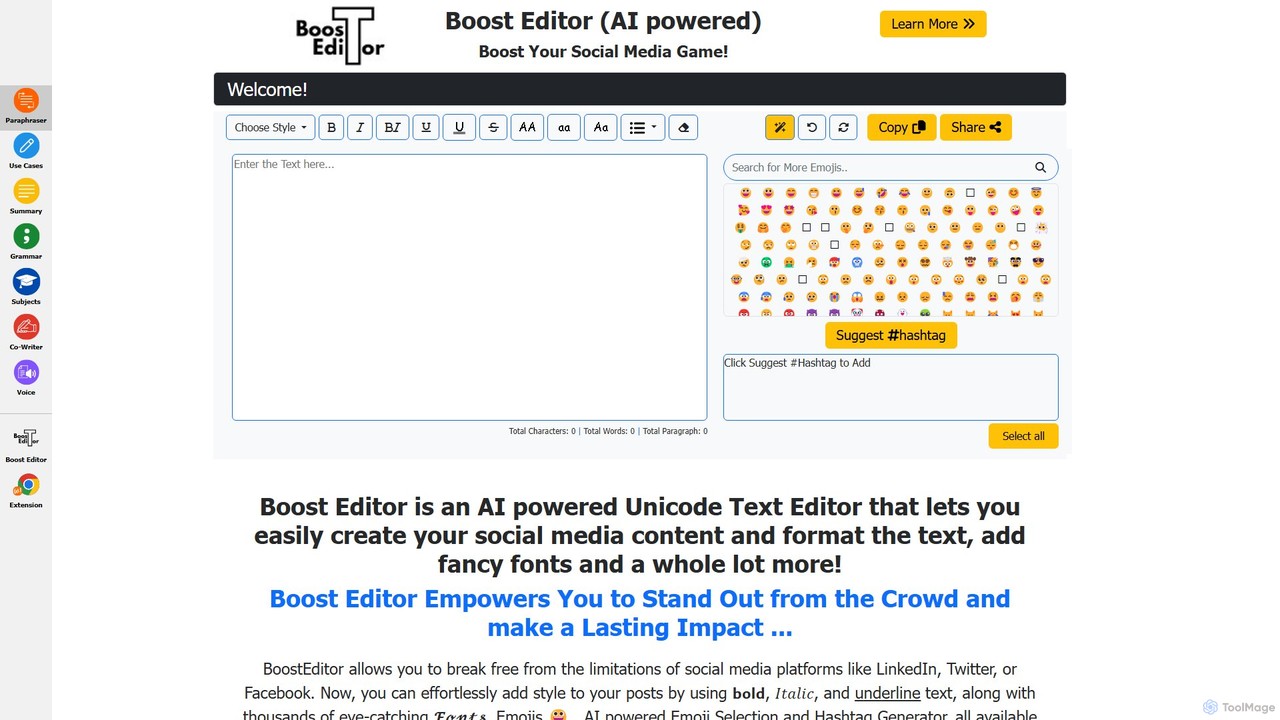This screenshot has width=1280, height=720.
Task: Convert text to lowercase with aa
Action: pos(564,127)
